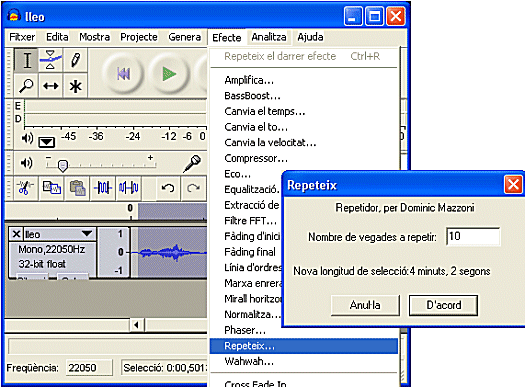525x387 pixels.
Task: Click the lleo waveform in the track
Action: click(x=172, y=252)
